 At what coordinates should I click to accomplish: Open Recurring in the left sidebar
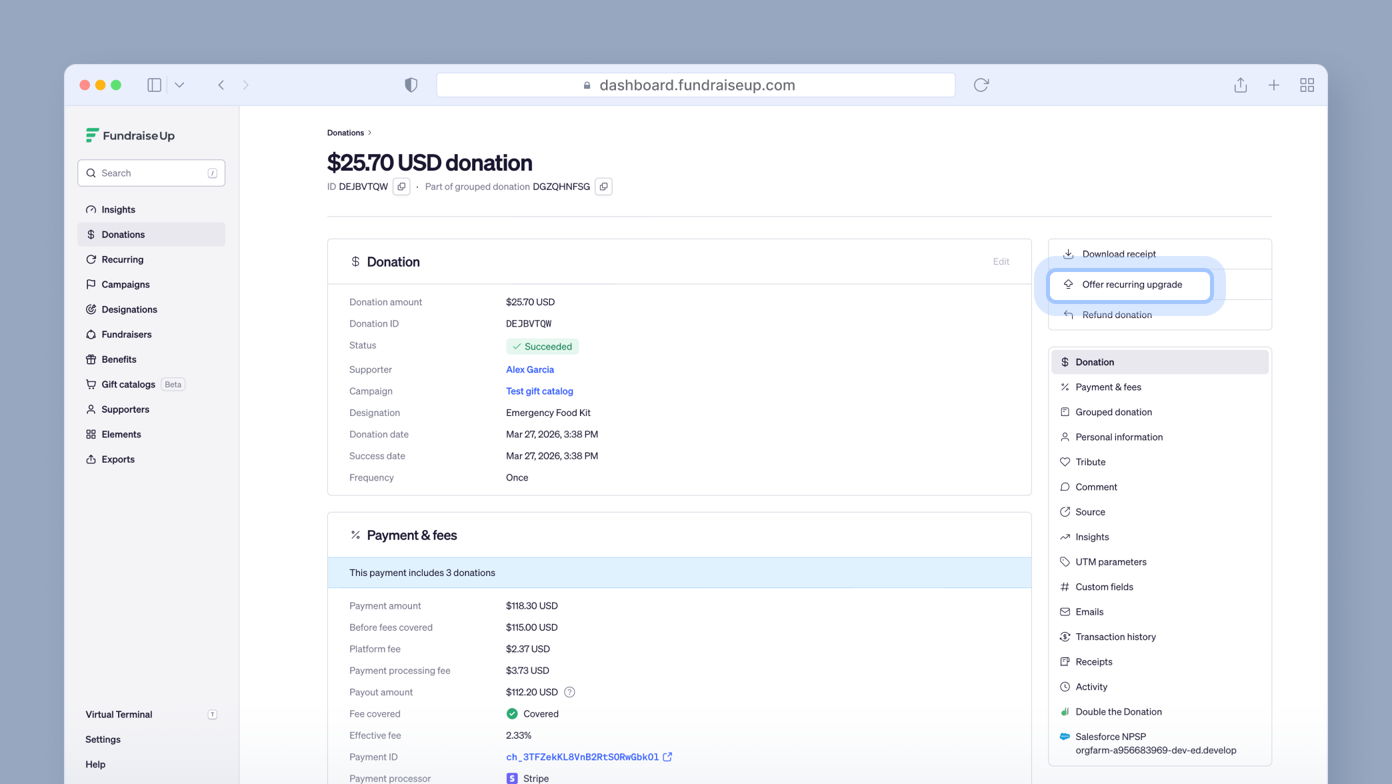tap(151, 259)
